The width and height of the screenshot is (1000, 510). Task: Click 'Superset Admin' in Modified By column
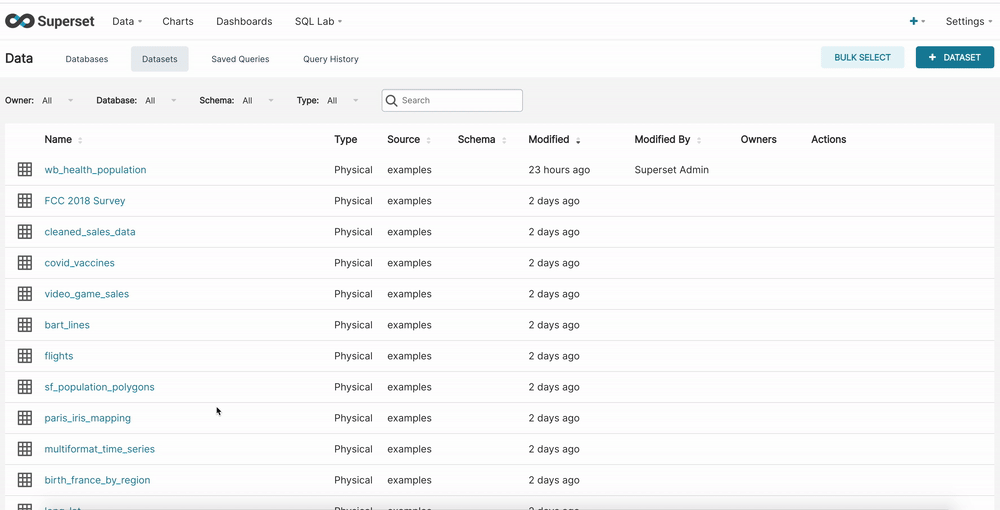(672, 170)
